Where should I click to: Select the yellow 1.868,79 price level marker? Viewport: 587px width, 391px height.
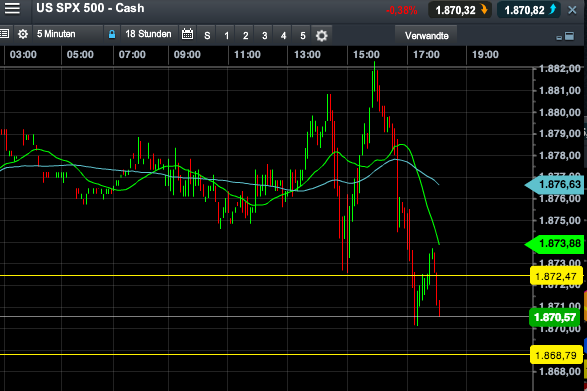pyautogui.click(x=556, y=355)
